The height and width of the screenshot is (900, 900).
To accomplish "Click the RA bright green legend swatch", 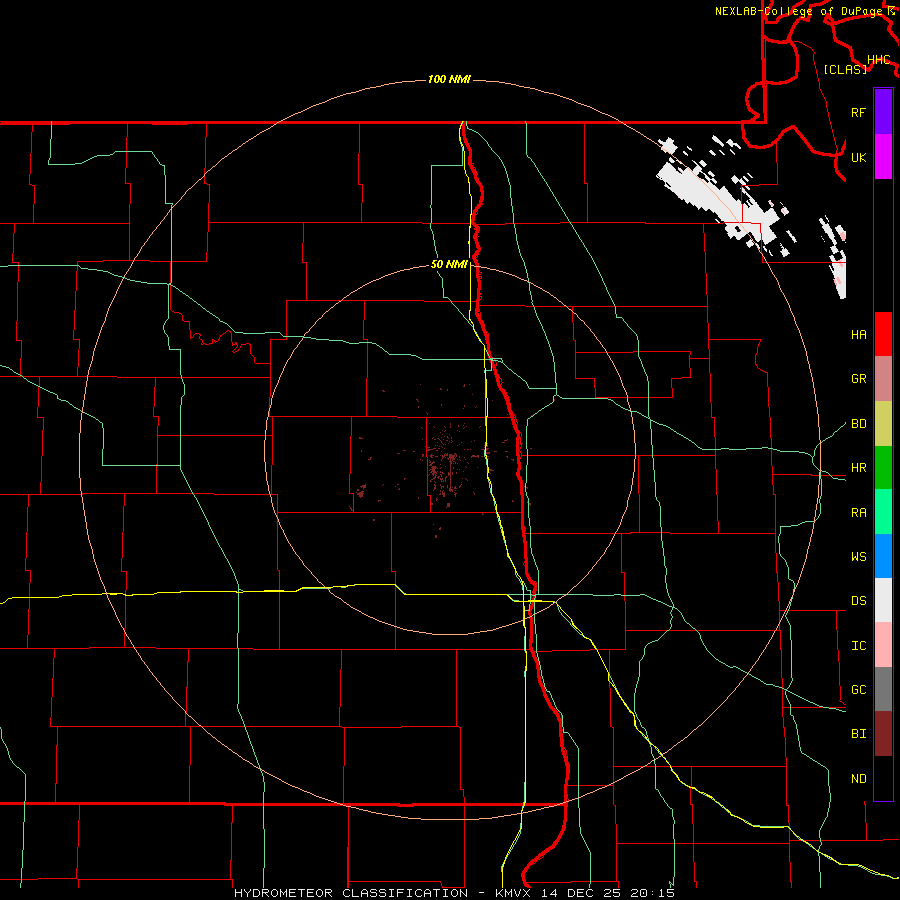I will [883, 512].
